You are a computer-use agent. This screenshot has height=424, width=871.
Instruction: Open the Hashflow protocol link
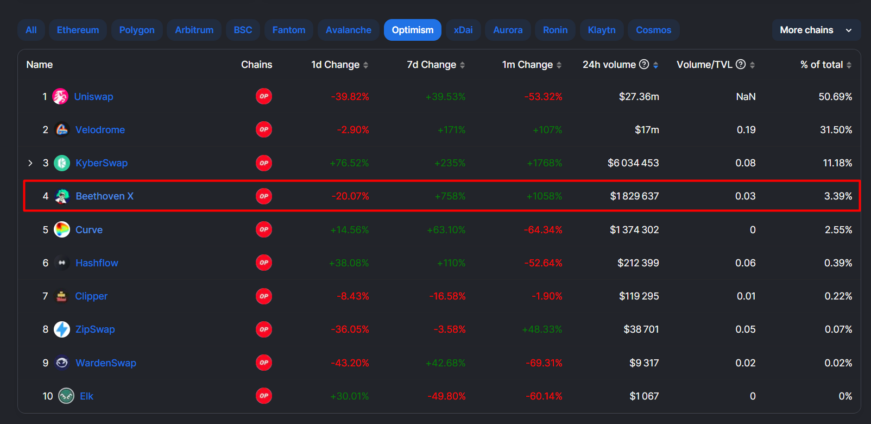point(97,263)
